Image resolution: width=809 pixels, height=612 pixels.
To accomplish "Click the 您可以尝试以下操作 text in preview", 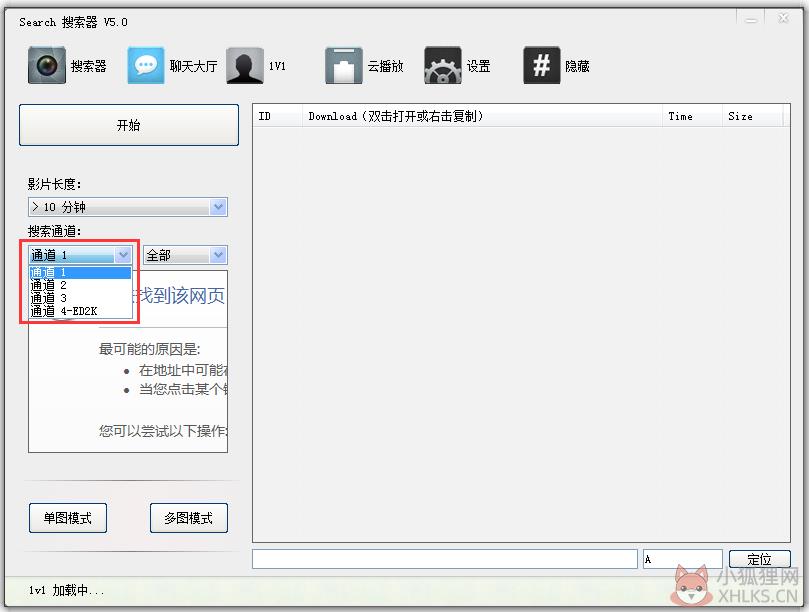I will (164, 431).
